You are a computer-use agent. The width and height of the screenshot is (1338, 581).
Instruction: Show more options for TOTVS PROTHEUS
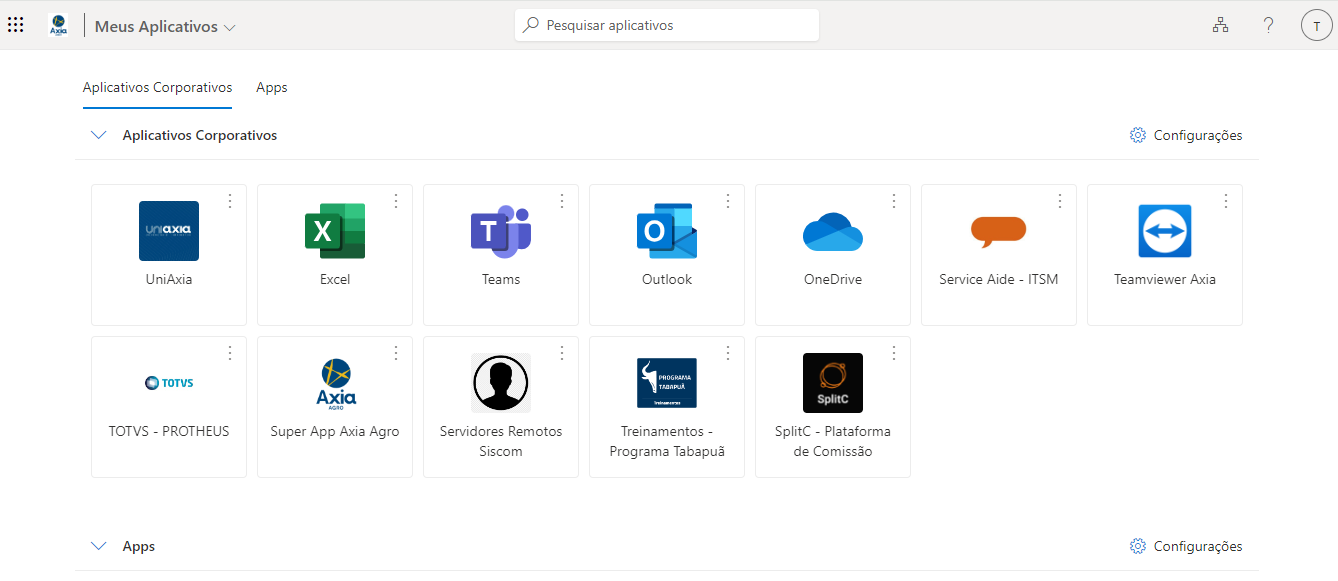230,353
